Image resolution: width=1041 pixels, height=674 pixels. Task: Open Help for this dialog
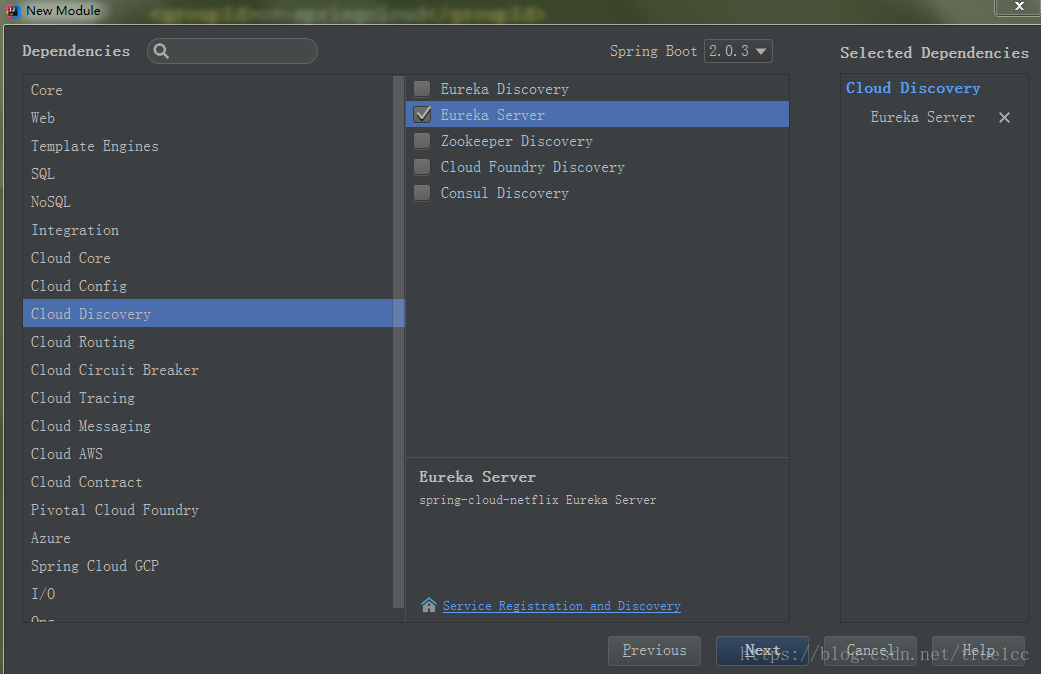(979, 651)
